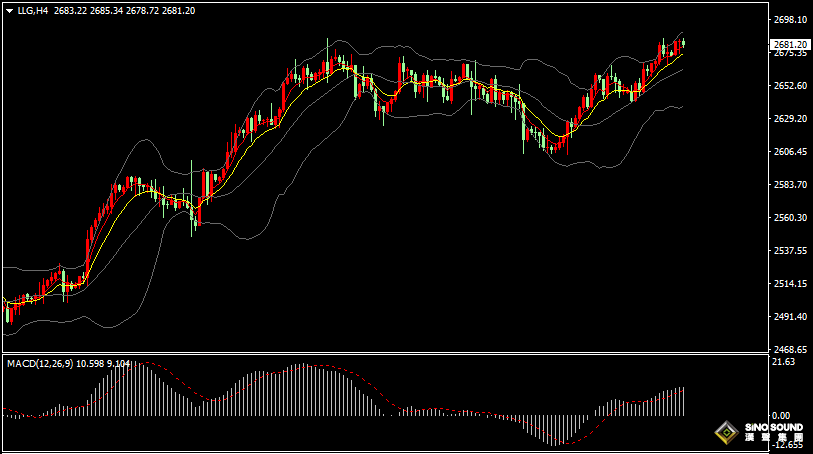This screenshot has width=813, height=454.
Task: Click the latest candlestick on the chart
Action: (682, 43)
